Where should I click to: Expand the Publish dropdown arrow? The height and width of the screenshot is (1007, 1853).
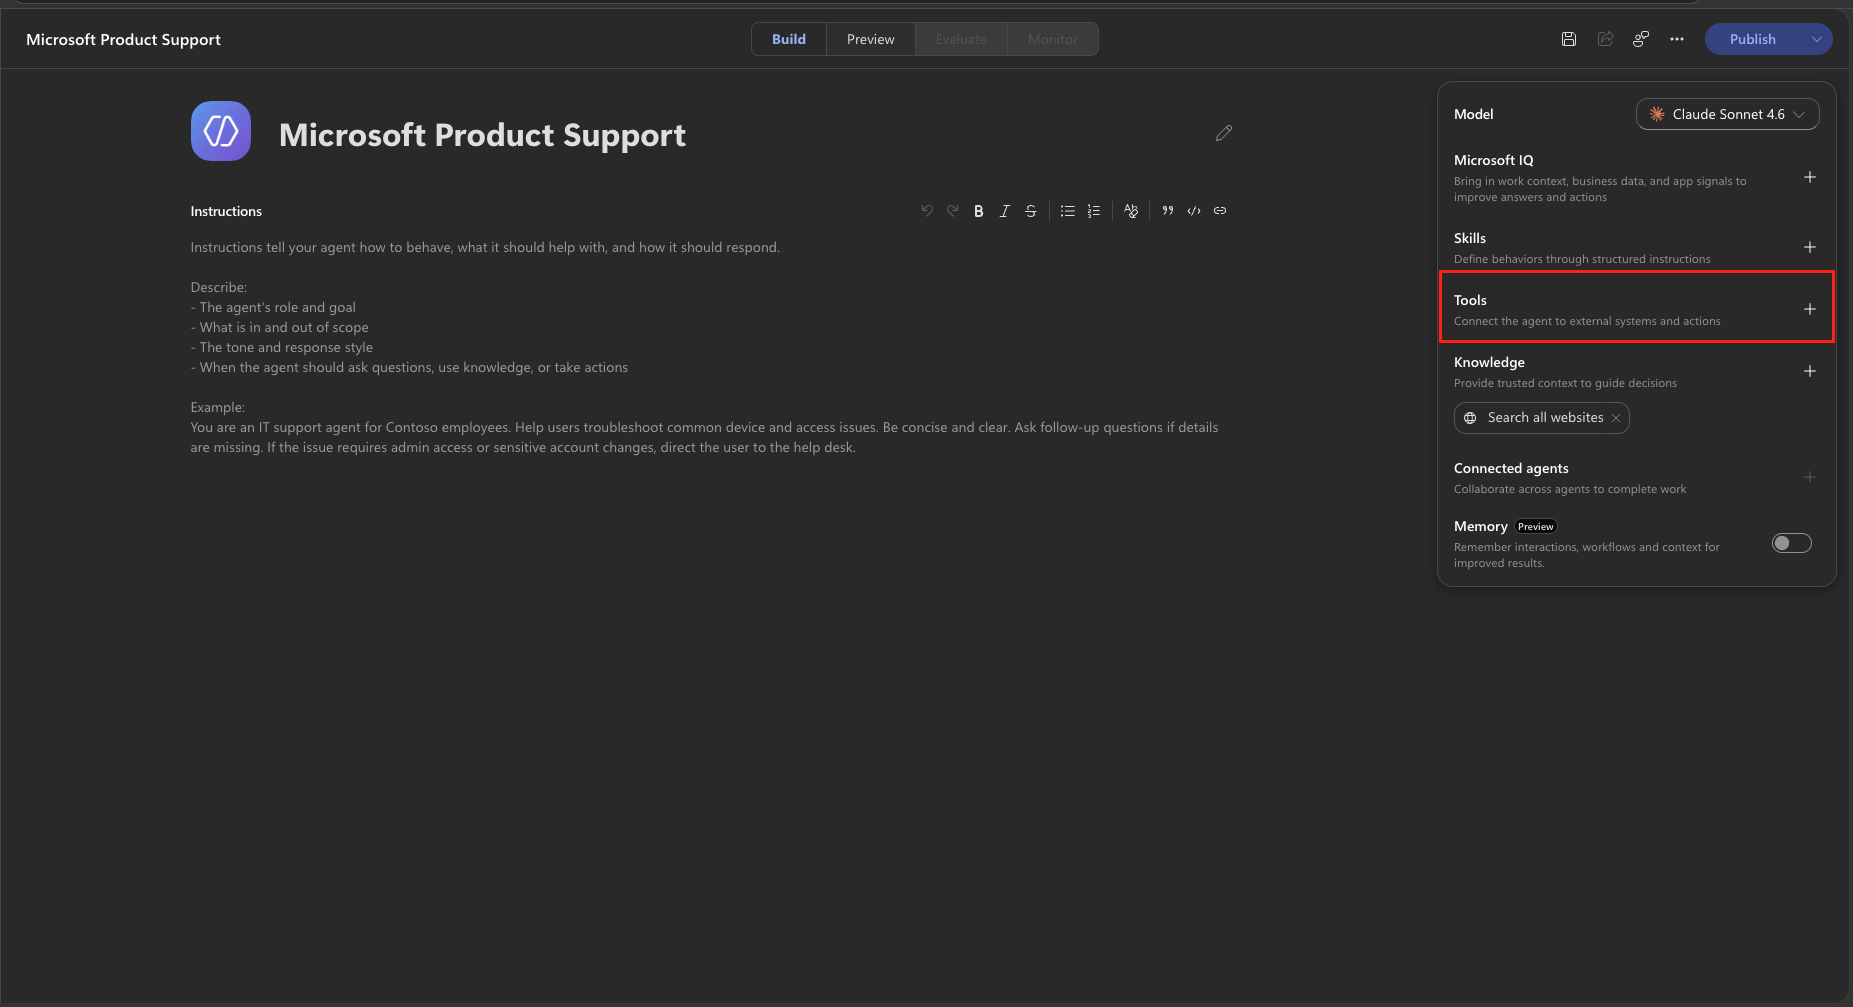point(1817,39)
